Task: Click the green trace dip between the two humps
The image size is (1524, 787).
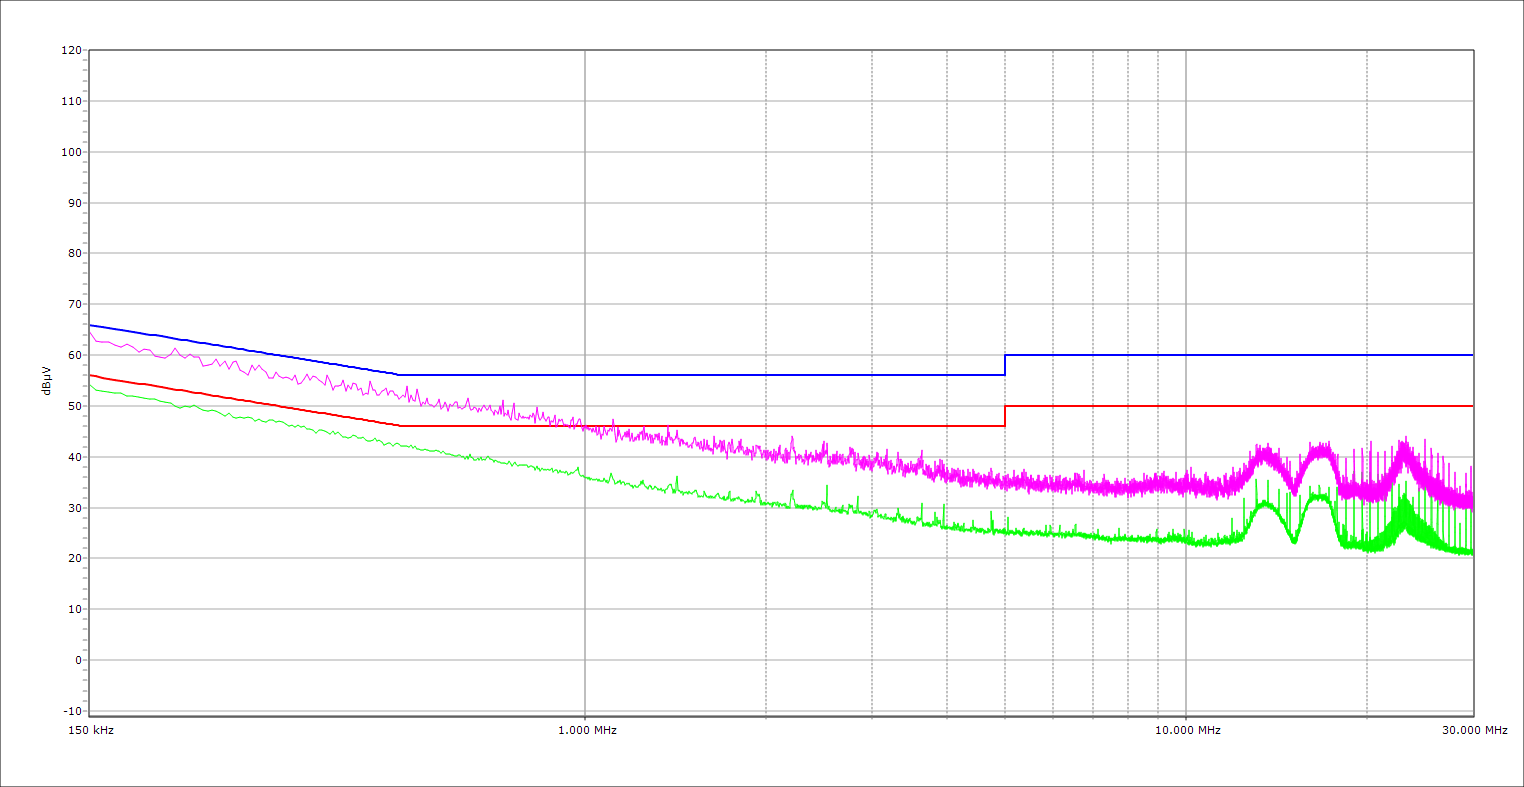Action: pos(1294,541)
